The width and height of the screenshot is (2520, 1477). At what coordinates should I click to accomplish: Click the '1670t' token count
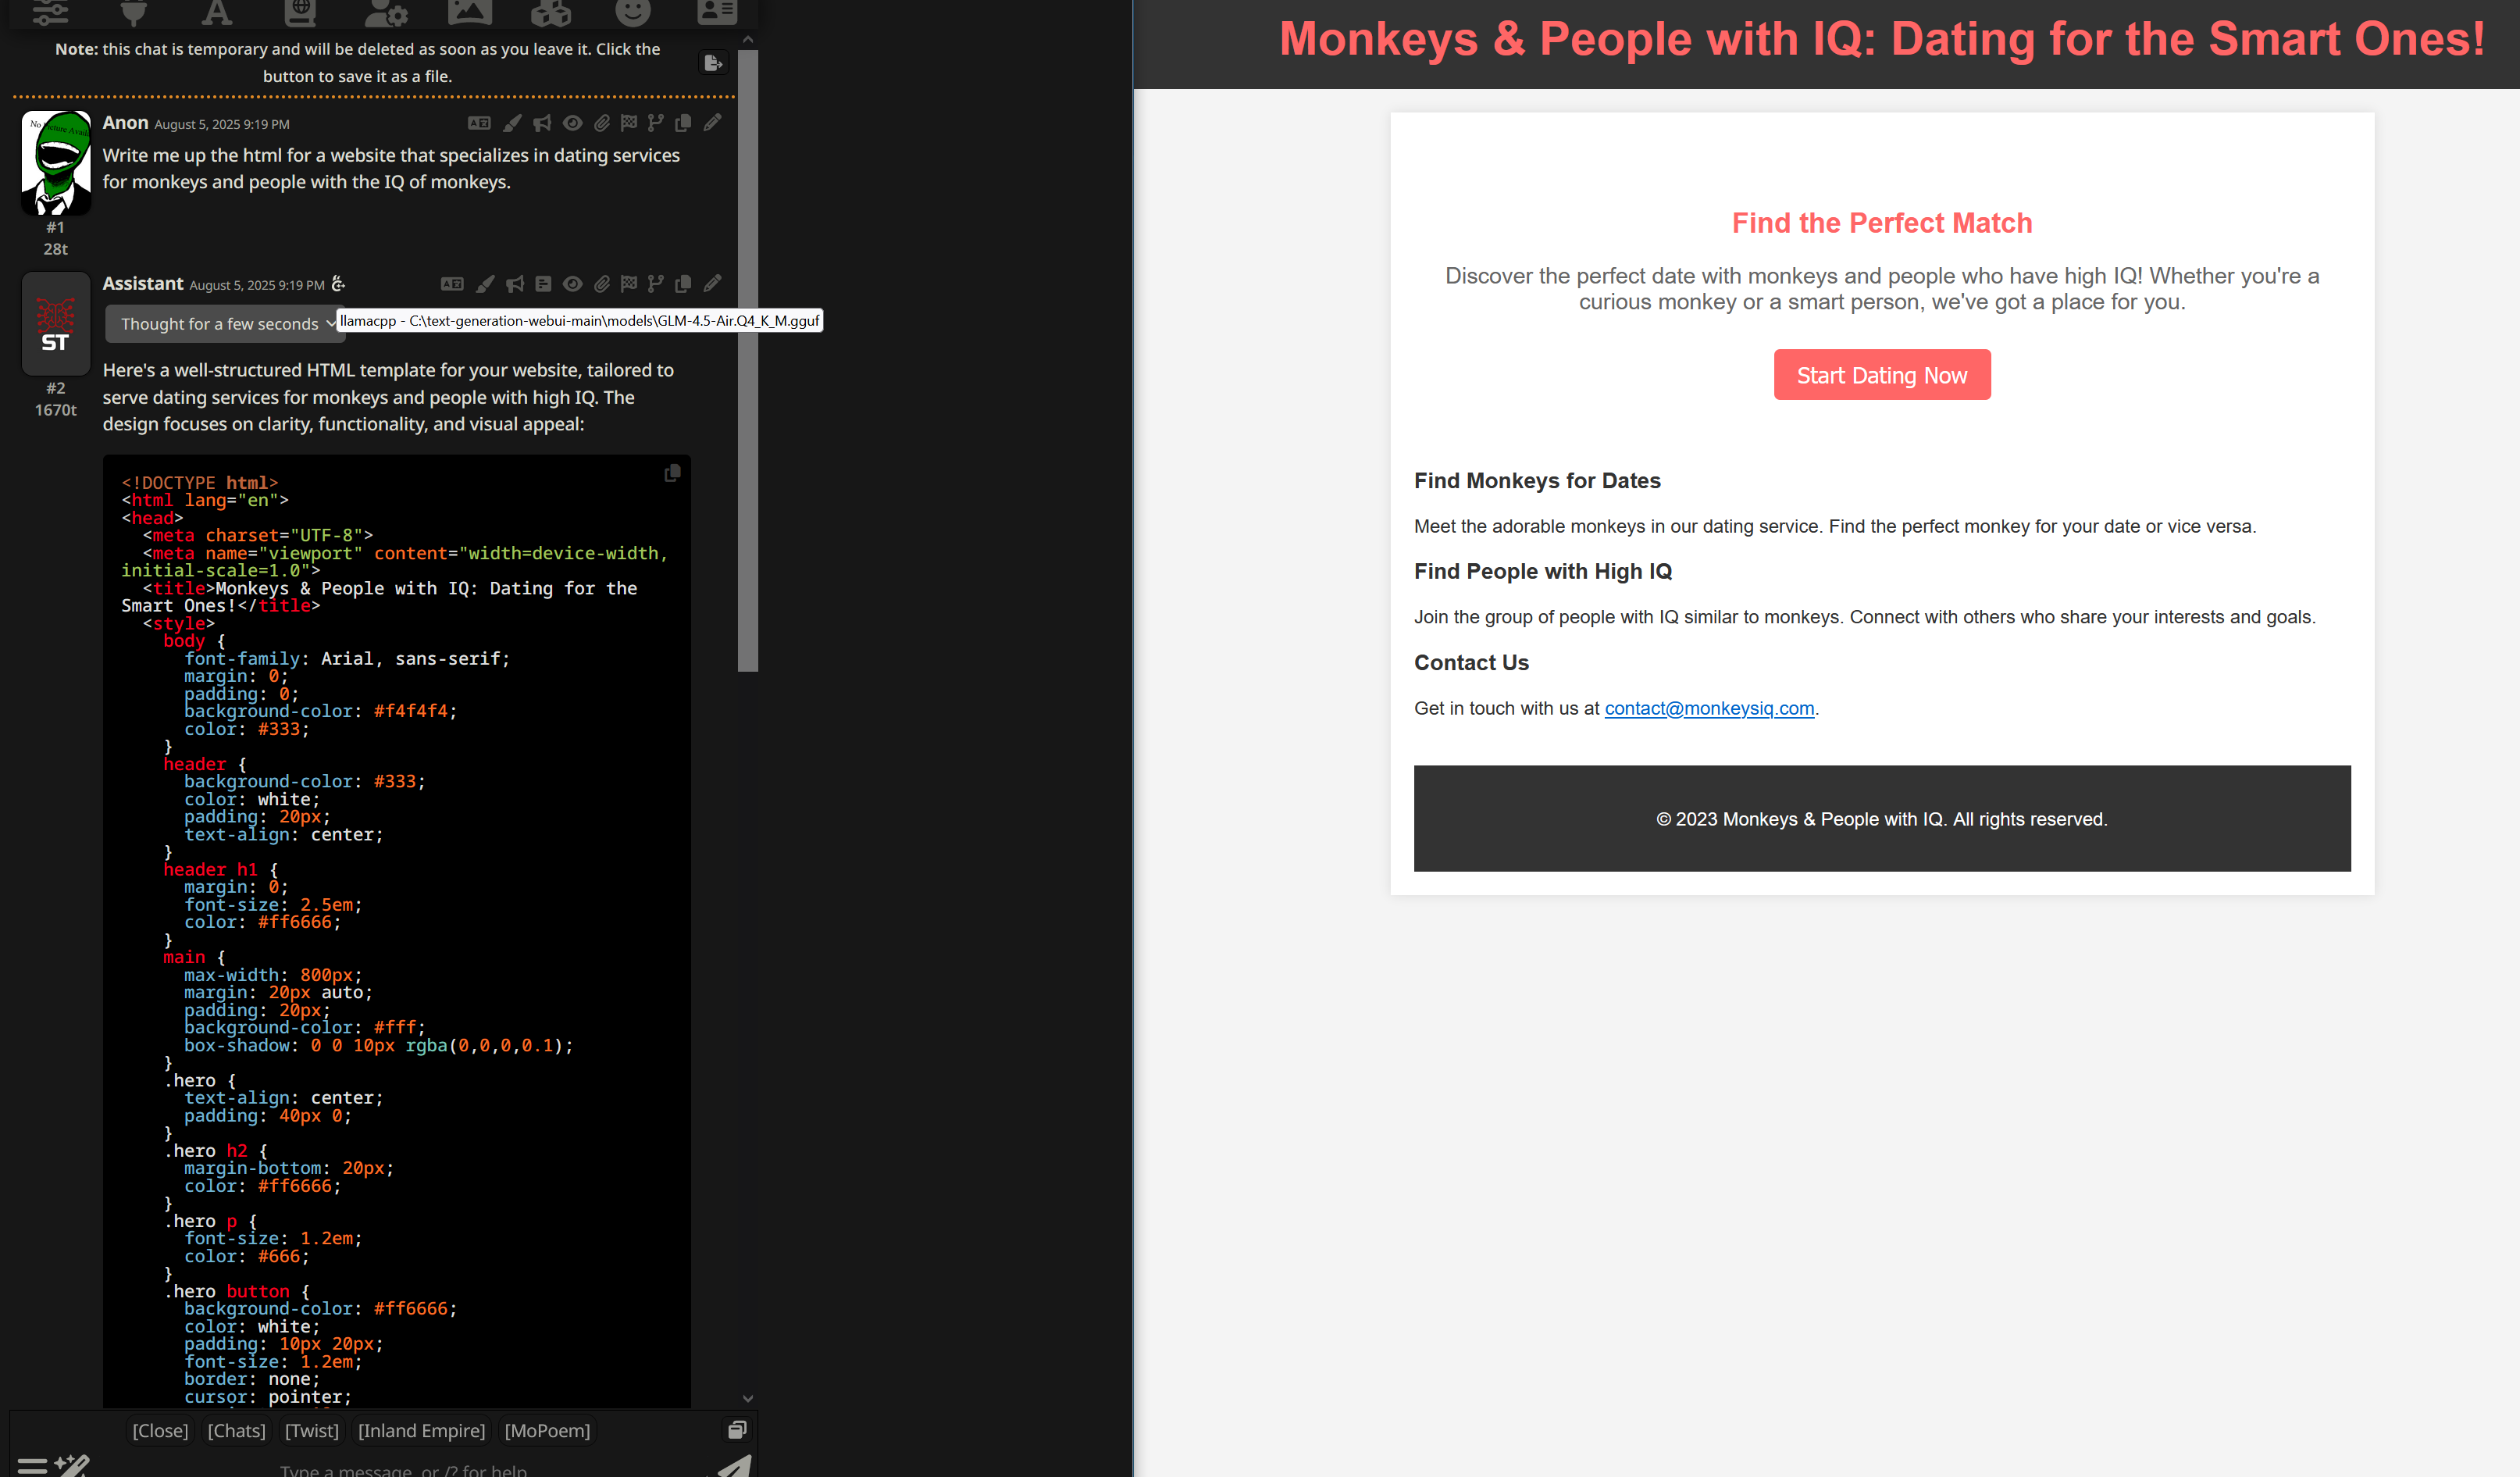pos(56,410)
